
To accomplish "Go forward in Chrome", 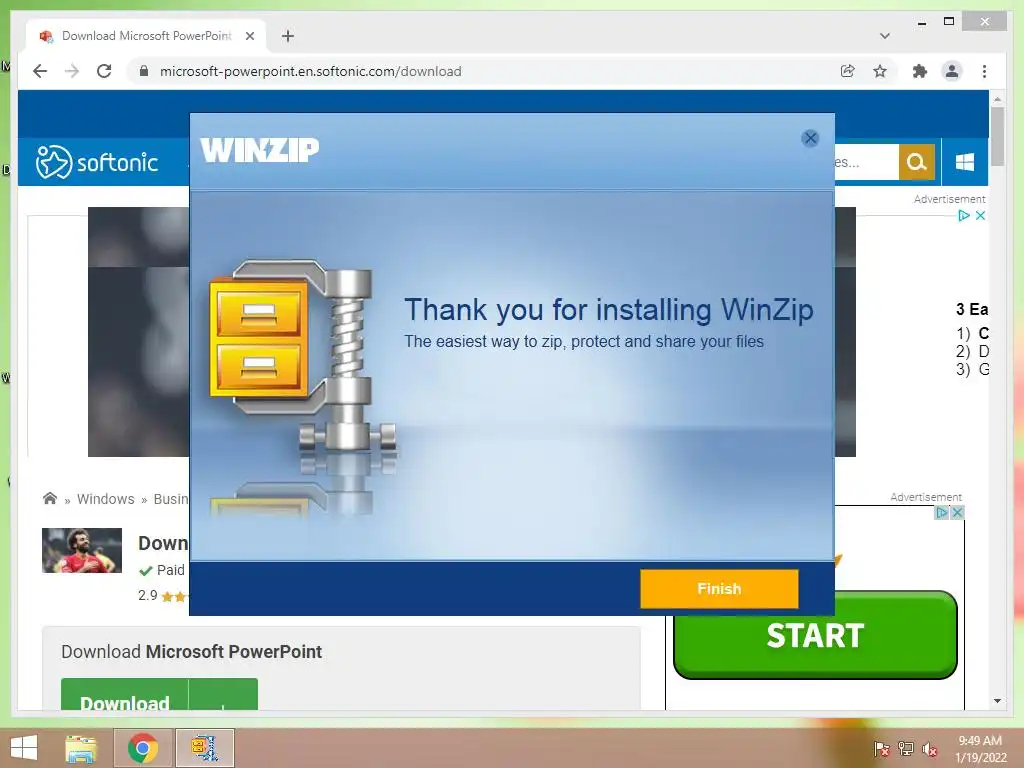I will coord(72,71).
